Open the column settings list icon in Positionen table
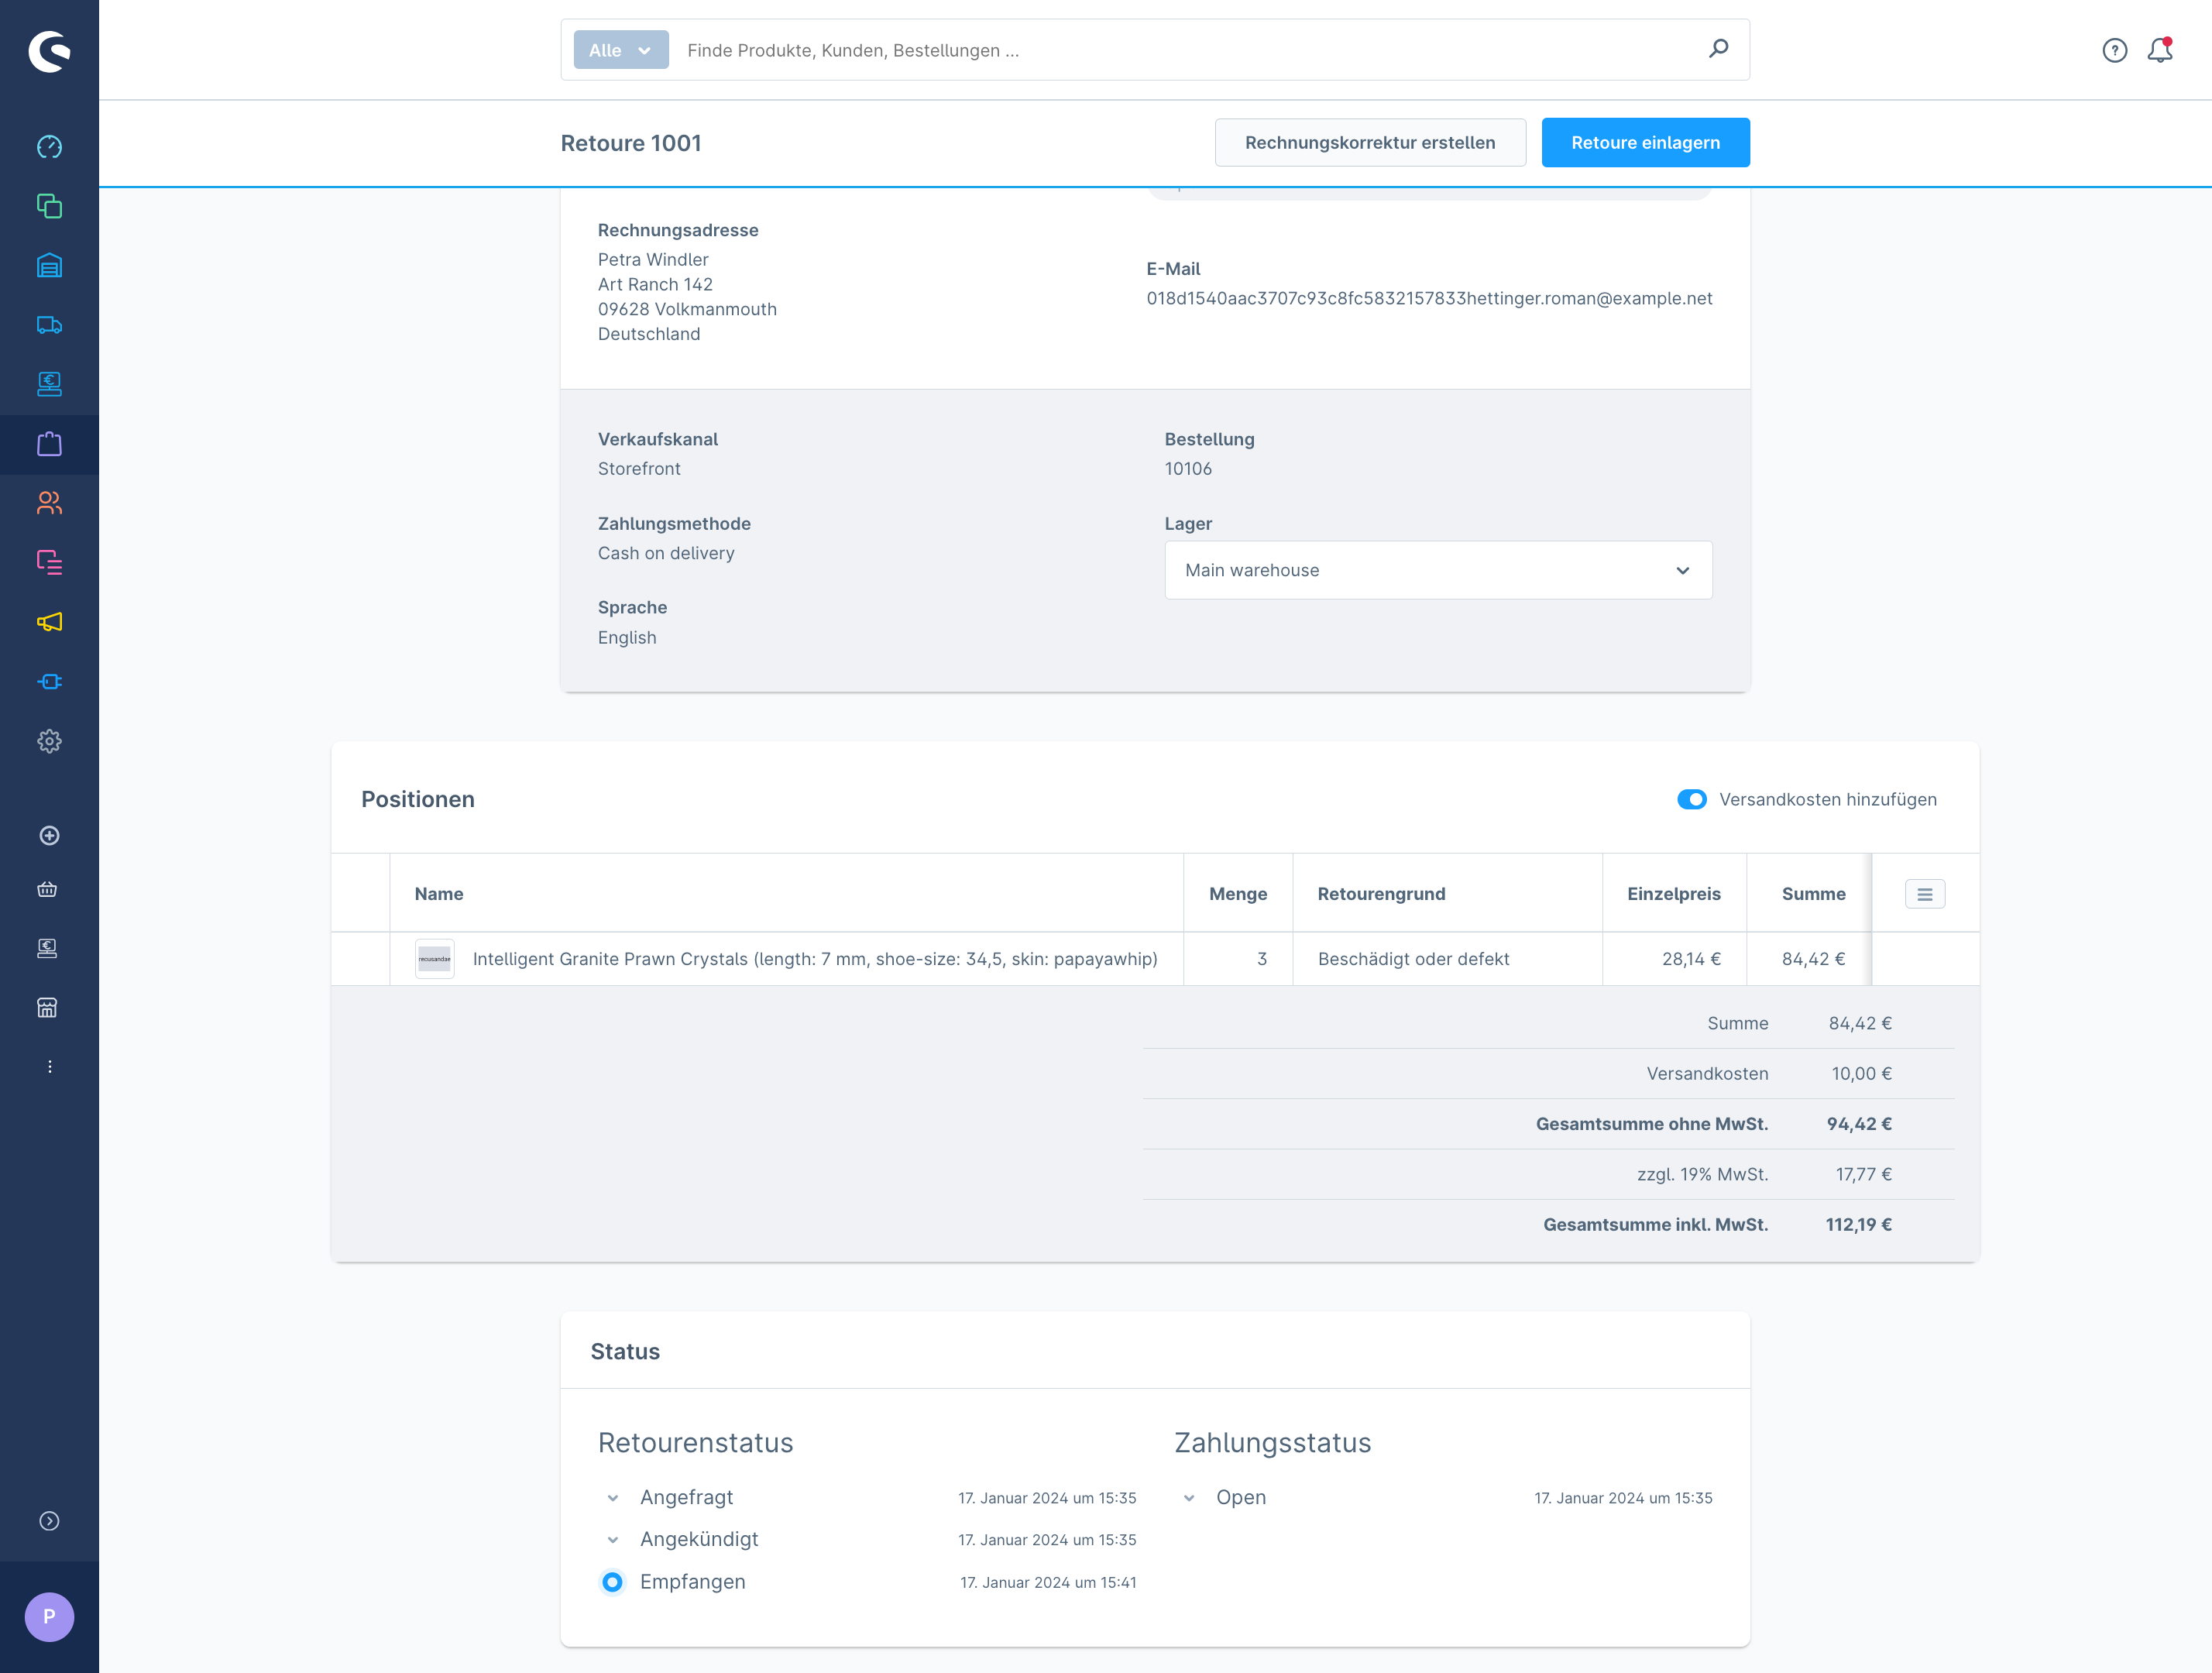 pyautogui.click(x=1925, y=894)
